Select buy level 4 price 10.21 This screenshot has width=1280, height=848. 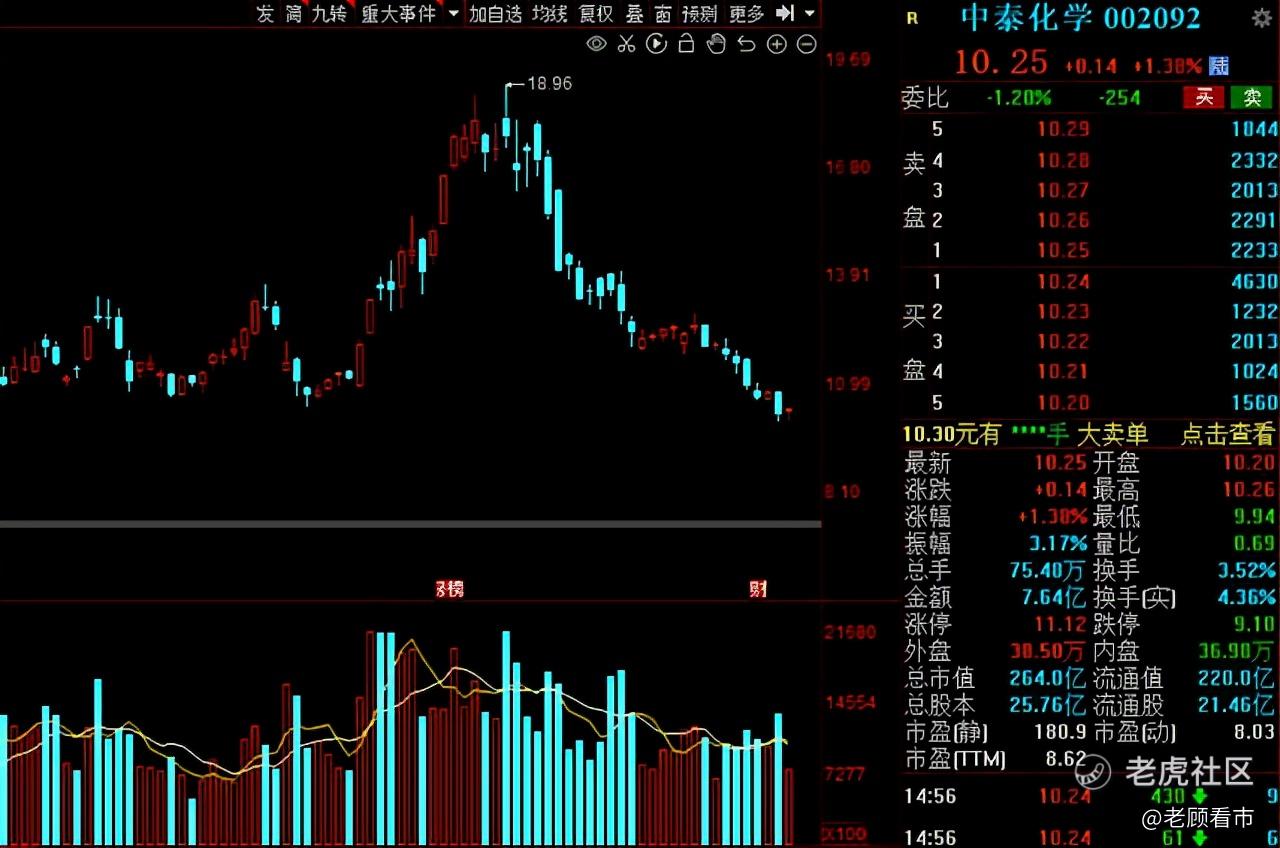point(1062,372)
